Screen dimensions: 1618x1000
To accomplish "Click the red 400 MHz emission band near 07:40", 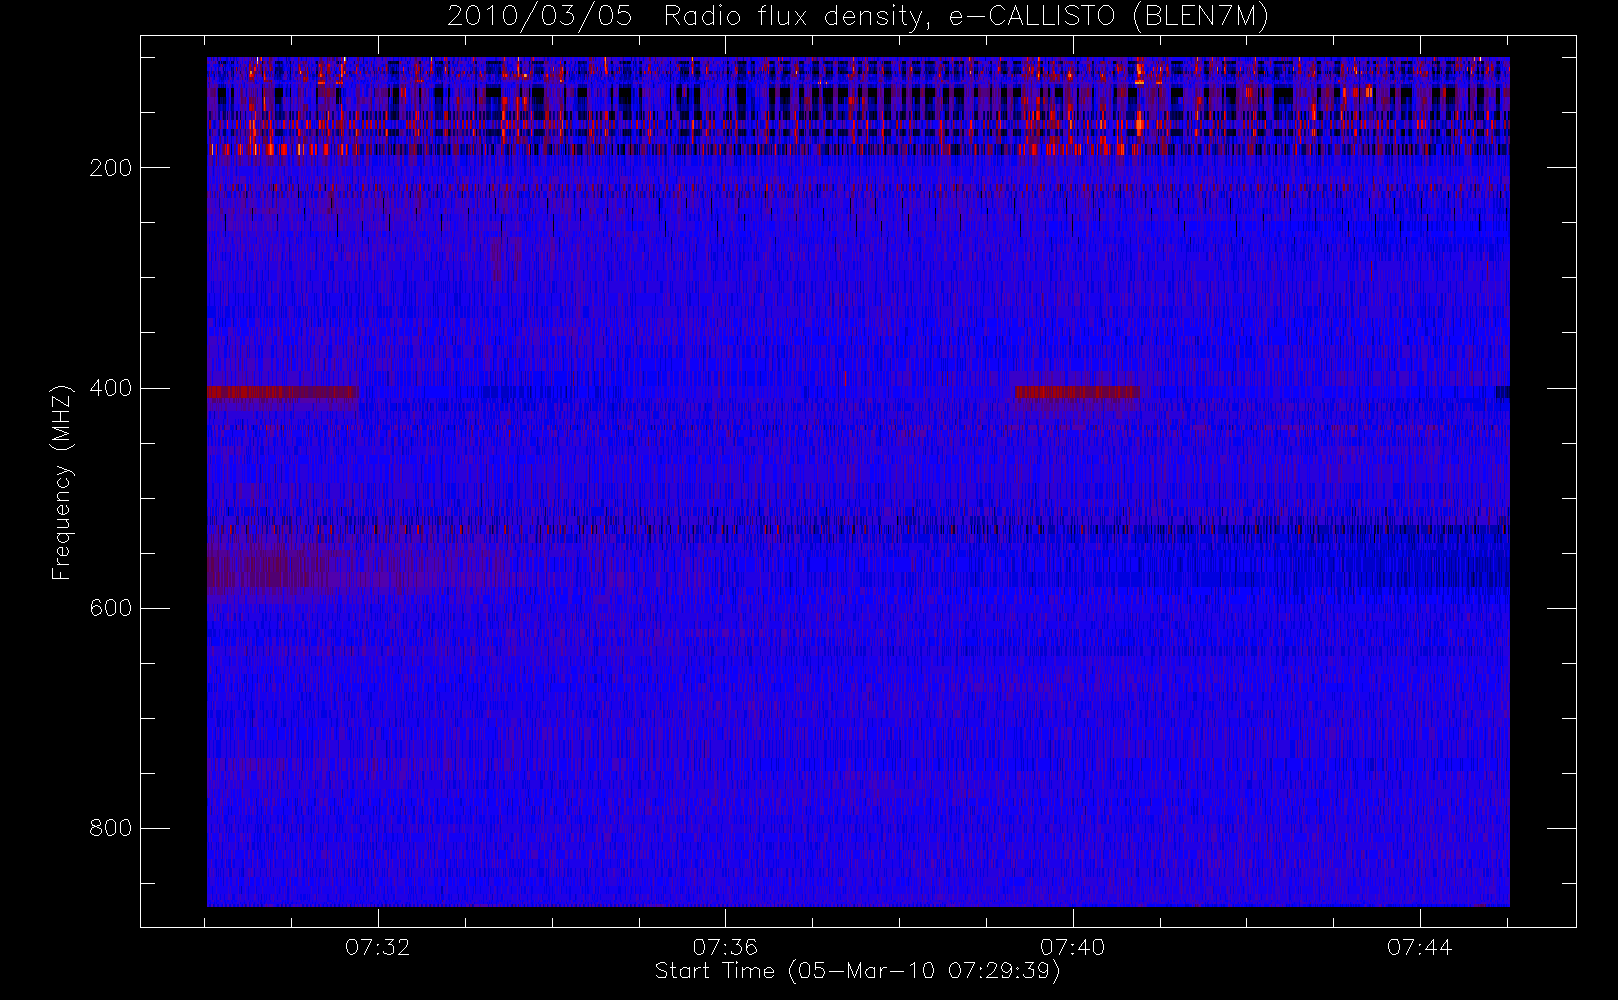I will tap(1077, 392).
